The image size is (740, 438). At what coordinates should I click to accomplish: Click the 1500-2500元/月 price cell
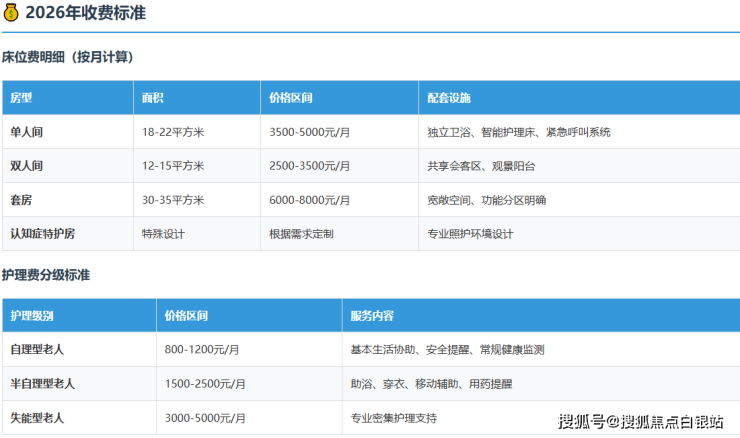(x=205, y=384)
